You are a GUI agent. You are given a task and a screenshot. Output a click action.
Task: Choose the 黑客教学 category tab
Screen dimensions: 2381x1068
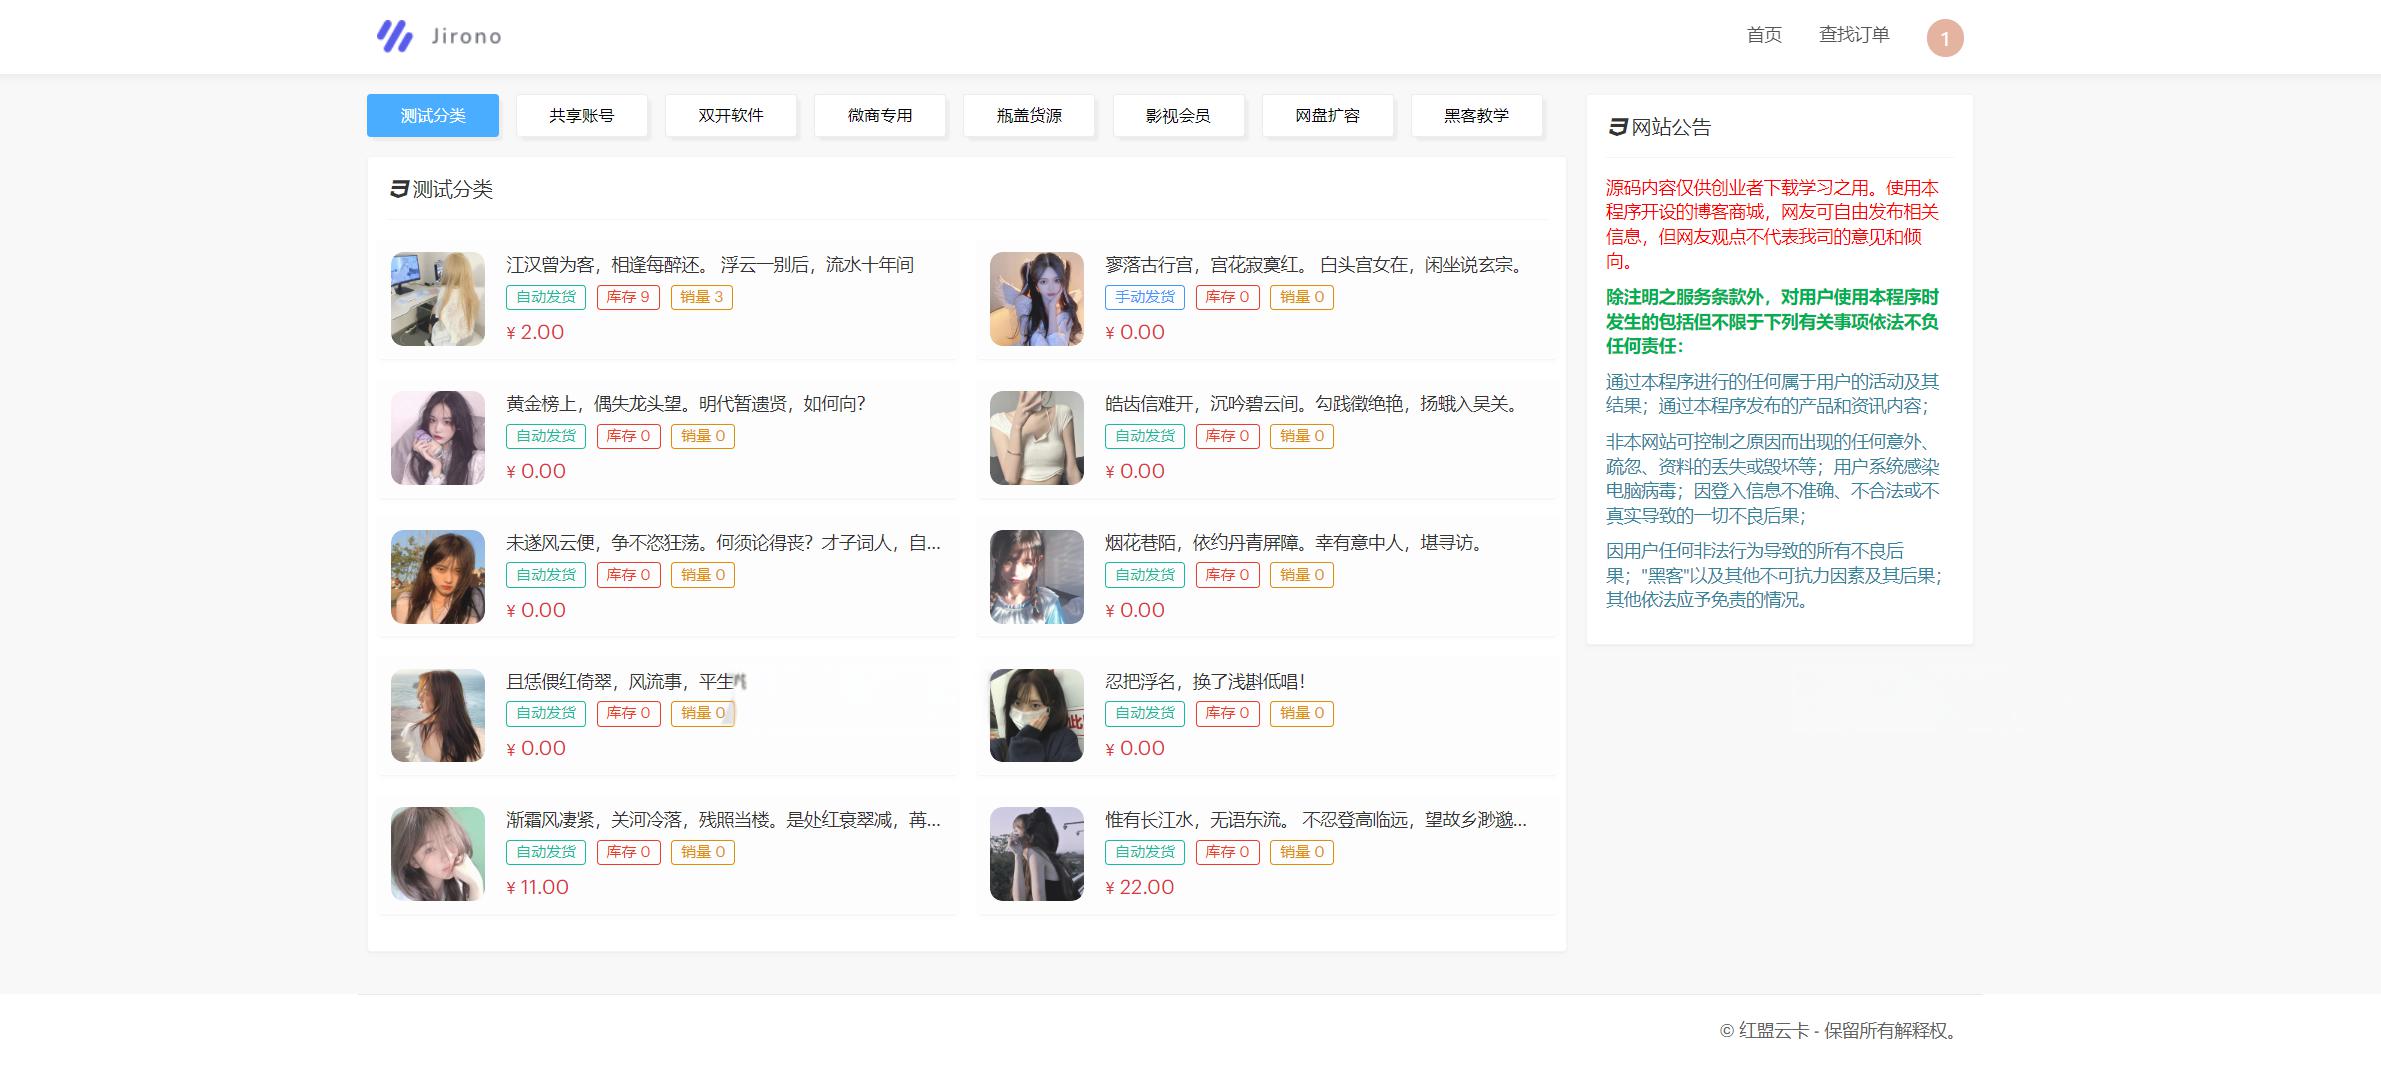coord(1476,115)
